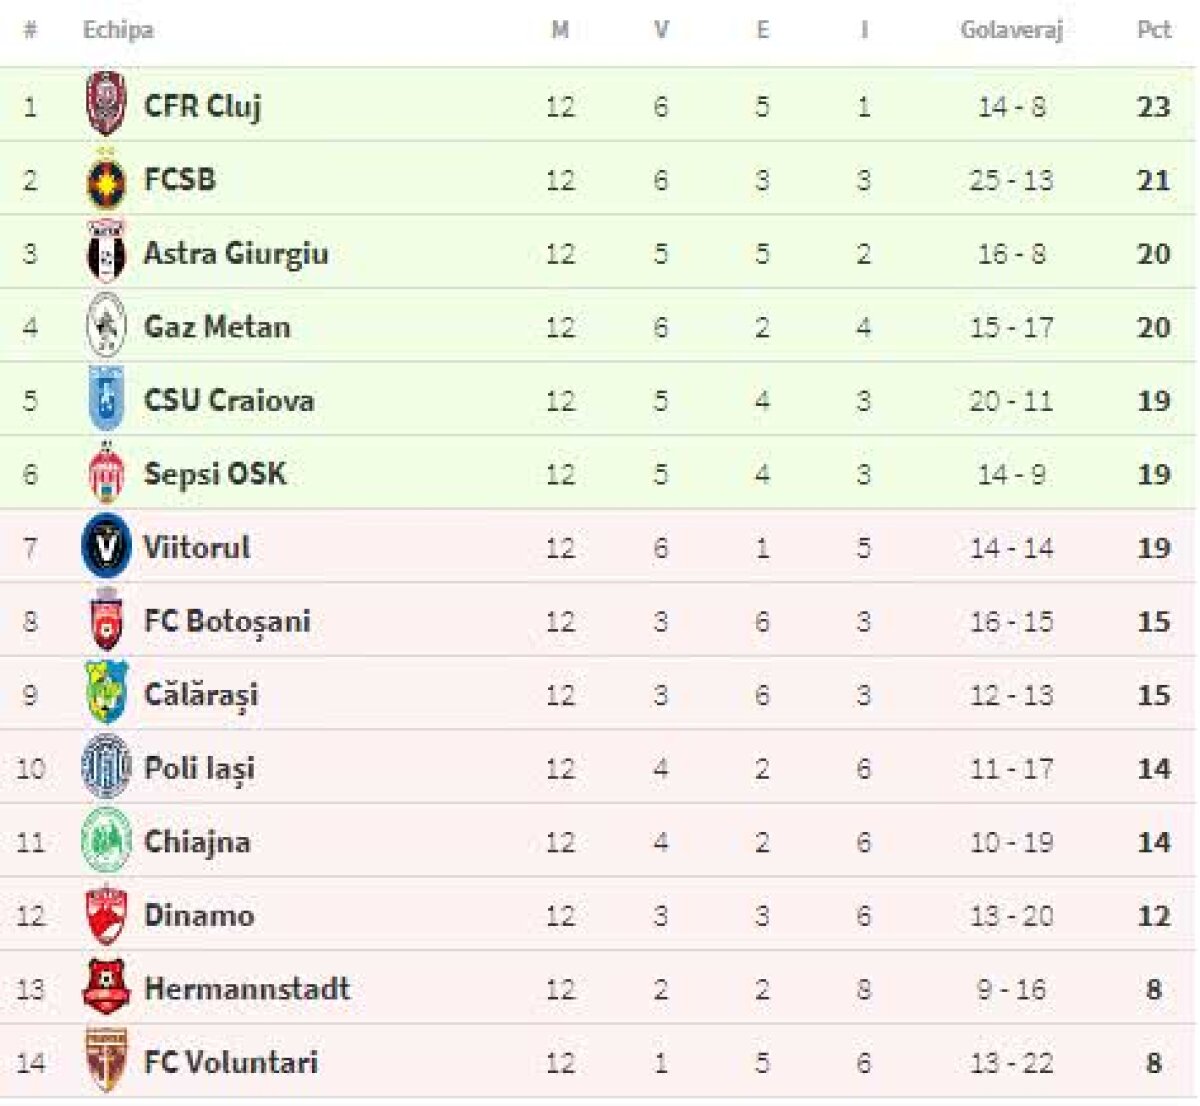Screen dimensions: 1200x1106
Task: Click the FC Botoșani club crest
Action: point(106,621)
